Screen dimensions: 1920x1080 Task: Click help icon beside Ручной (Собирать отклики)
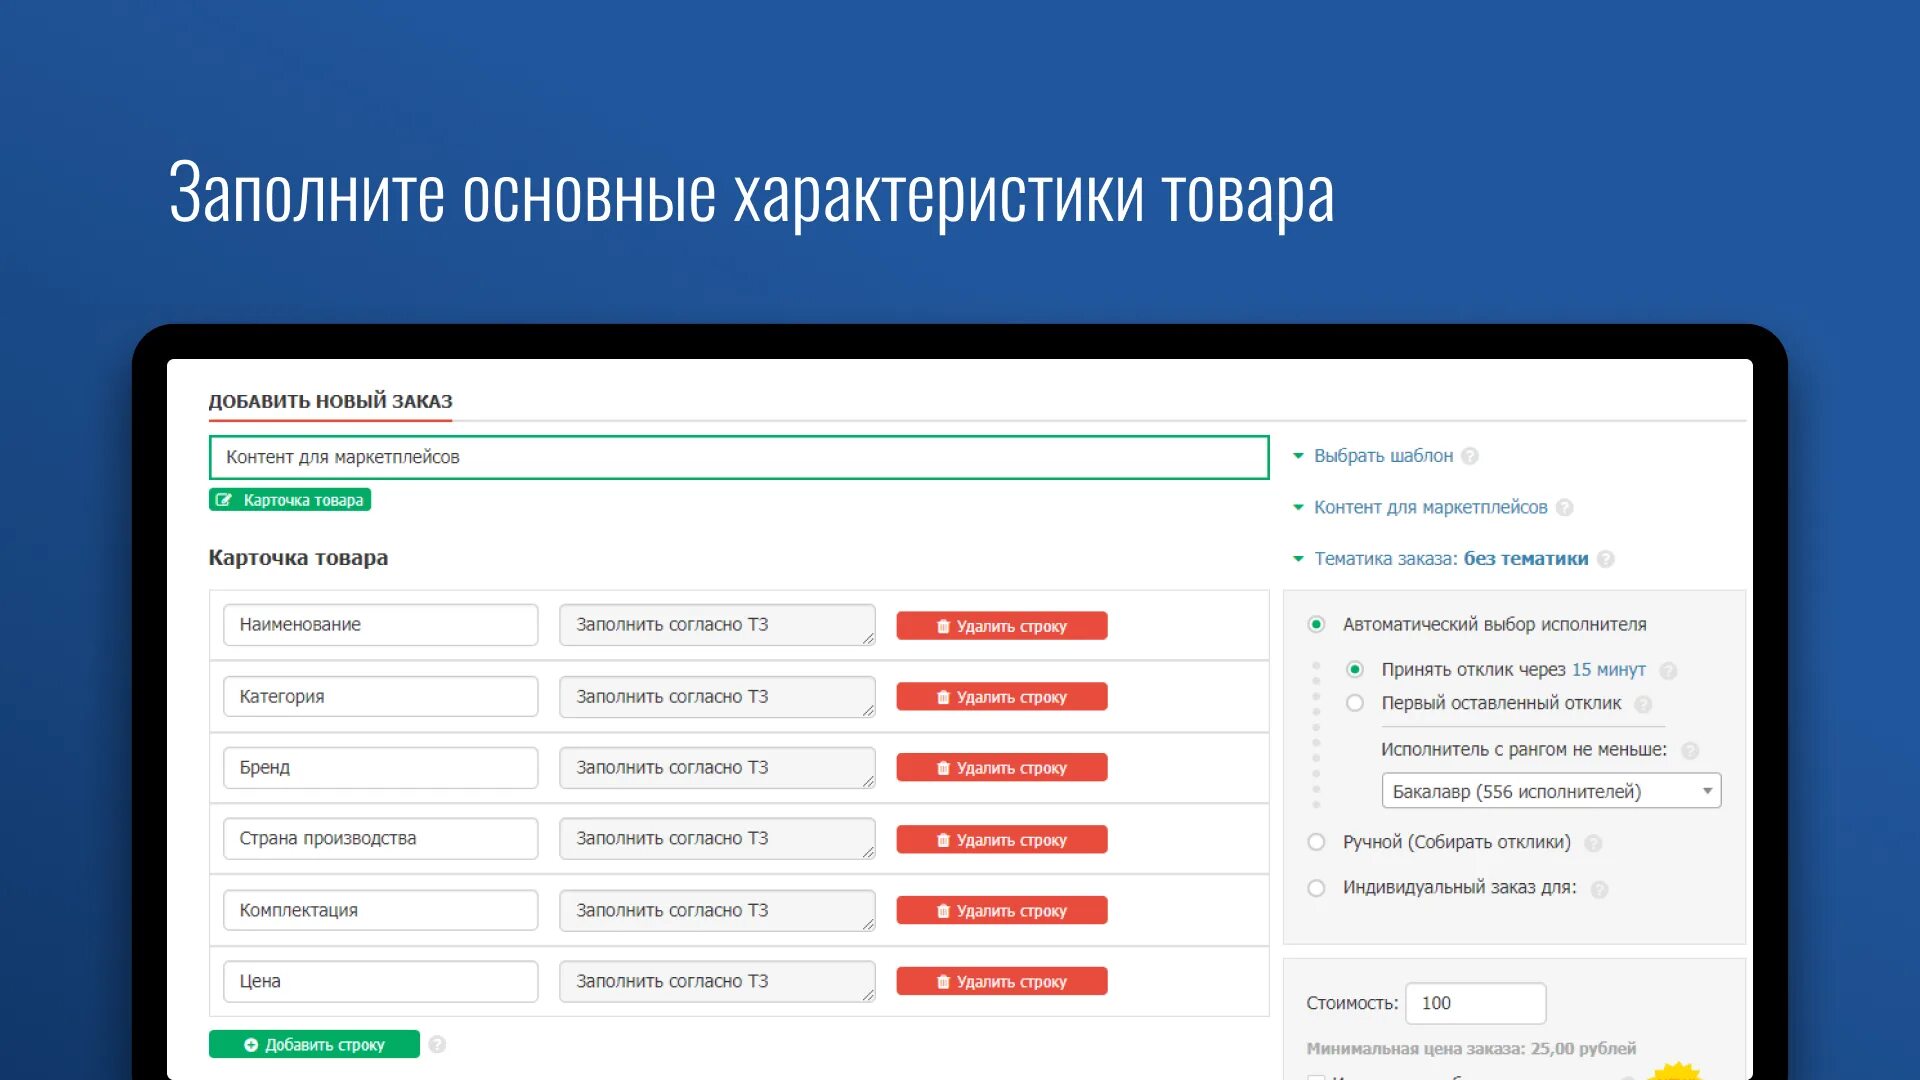point(1593,844)
